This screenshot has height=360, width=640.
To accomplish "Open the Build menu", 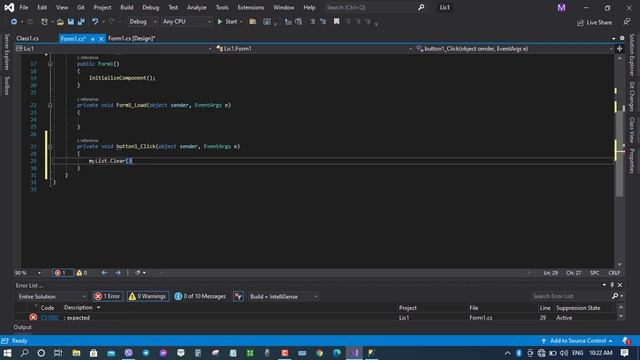I will click(127, 7).
